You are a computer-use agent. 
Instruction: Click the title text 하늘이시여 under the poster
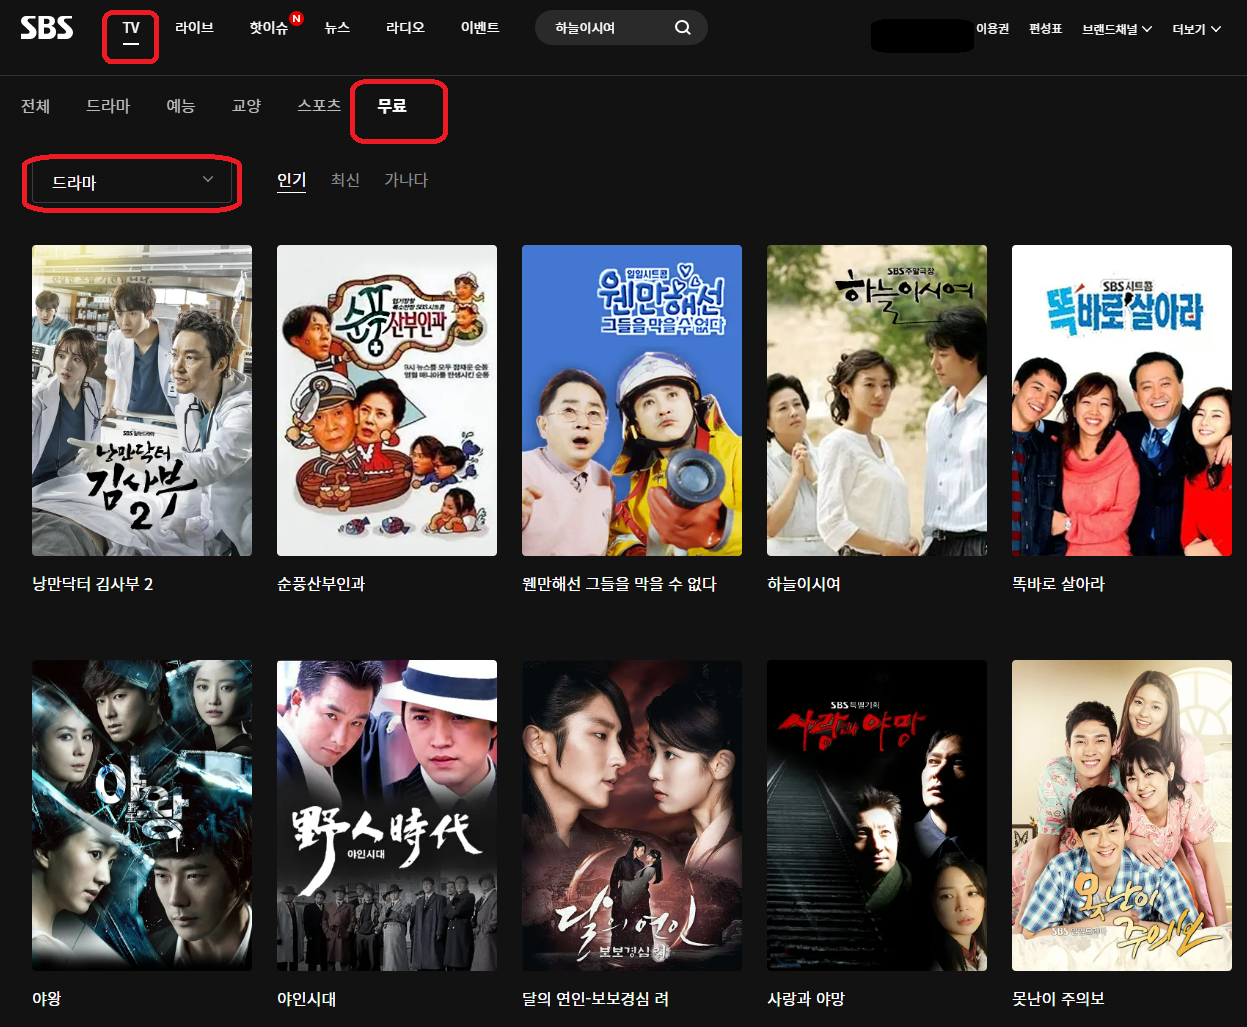[804, 584]
